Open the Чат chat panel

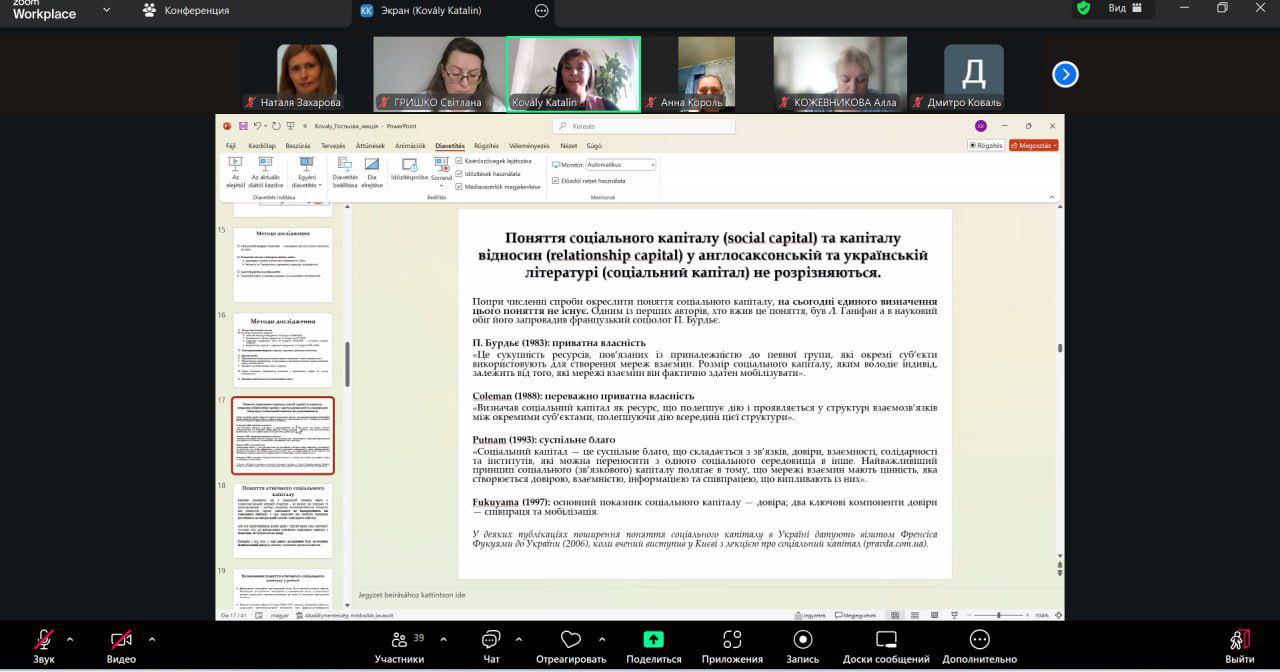(490, 640)
